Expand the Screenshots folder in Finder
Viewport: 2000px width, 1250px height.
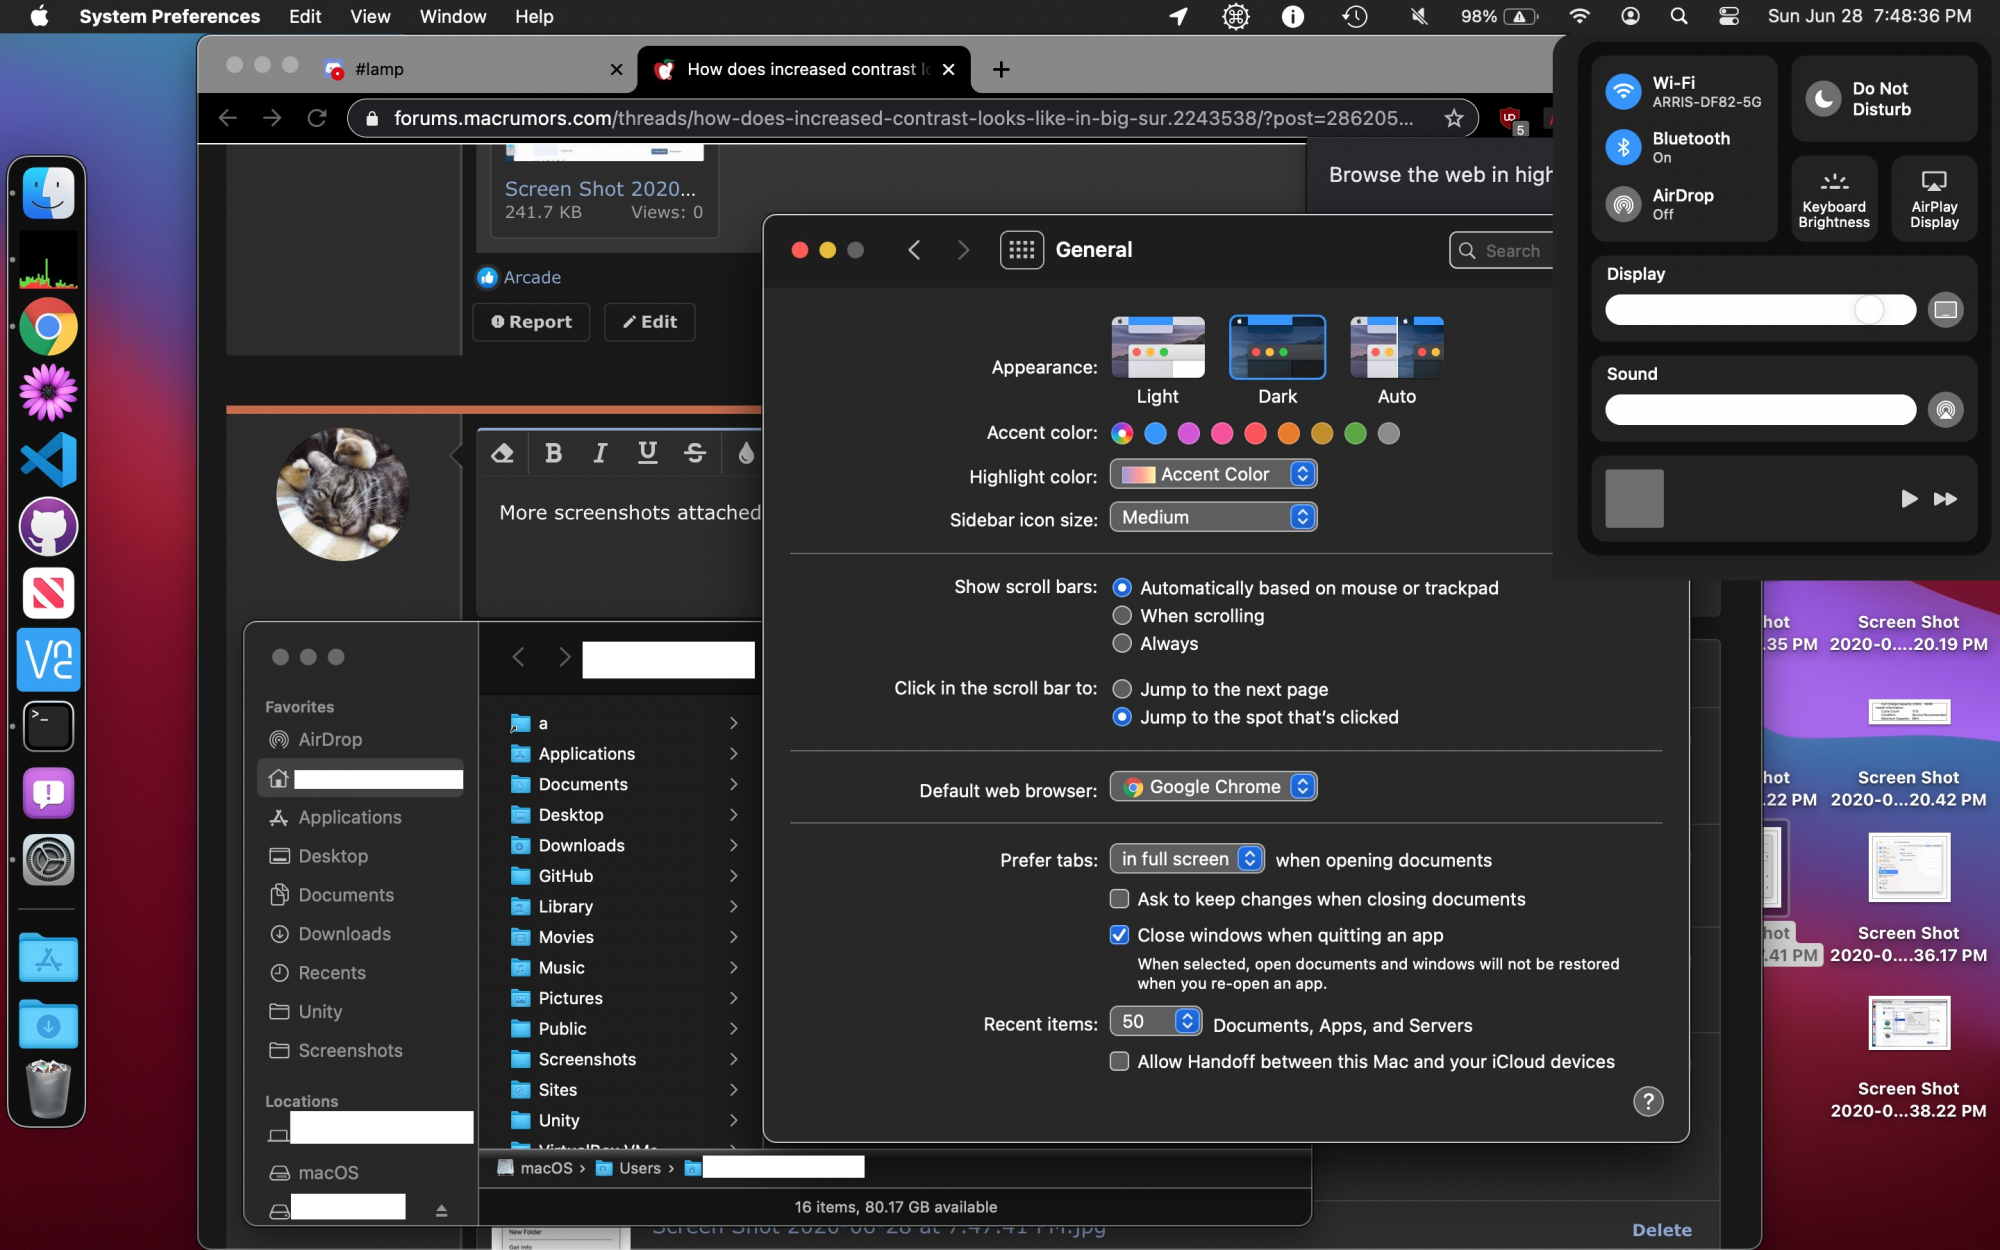tap(733, 1059)
